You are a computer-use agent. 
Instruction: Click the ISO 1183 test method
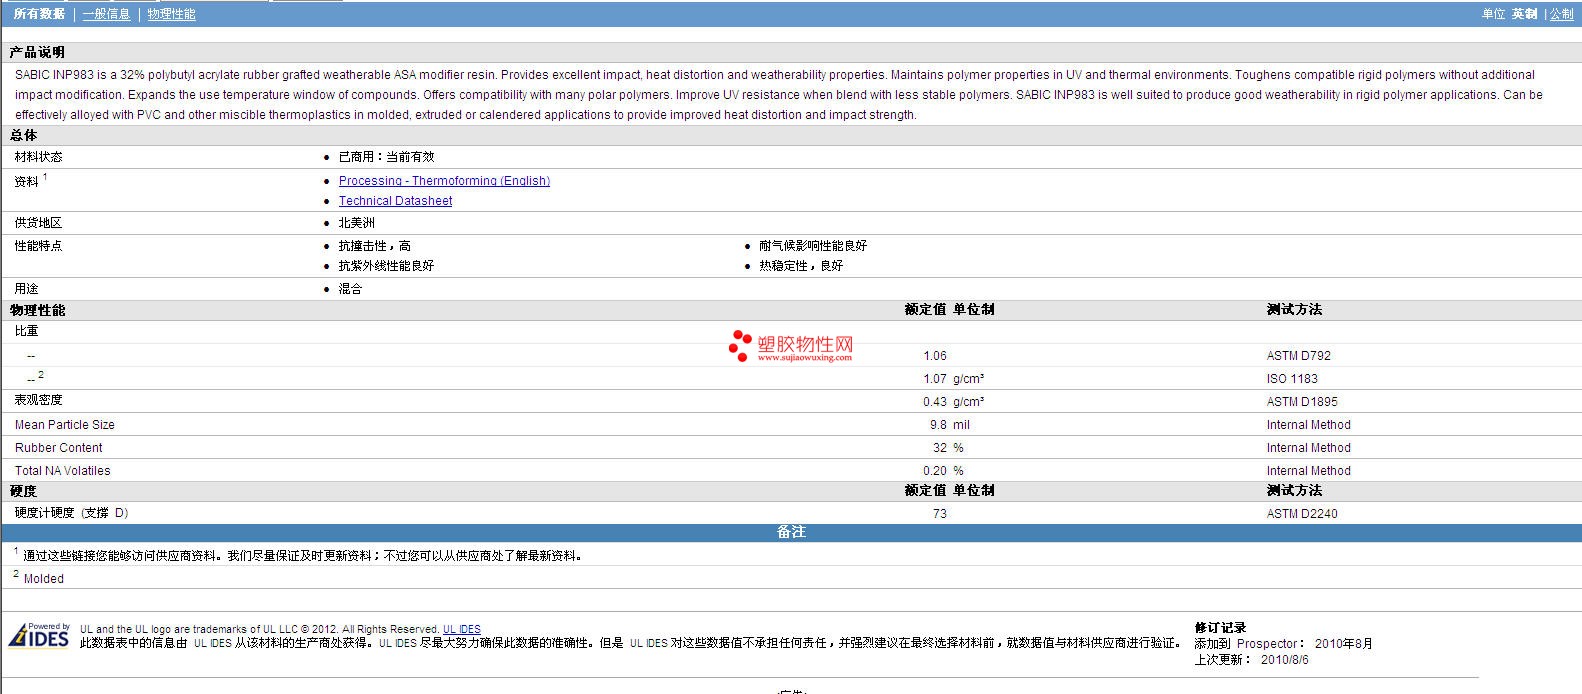[x=1292, y=379]
